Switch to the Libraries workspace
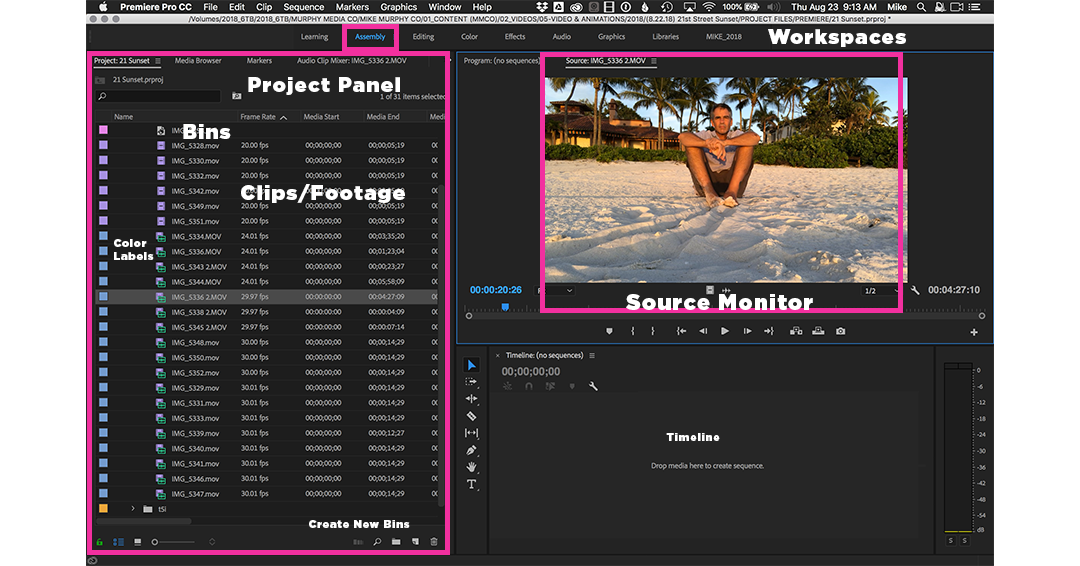Screen dimensions: 1080x566 tap(665, 36)
